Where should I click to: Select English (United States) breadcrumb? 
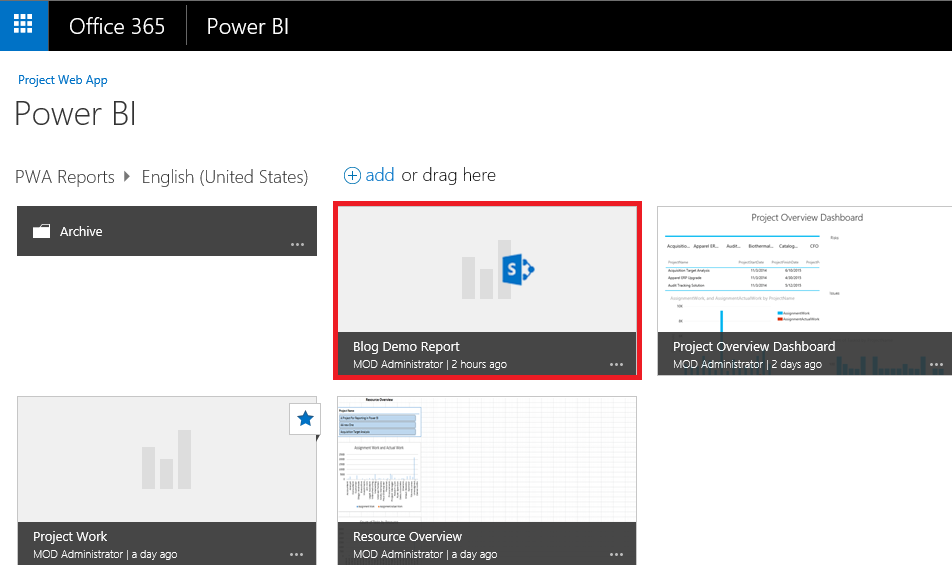(x=225, y=177)
